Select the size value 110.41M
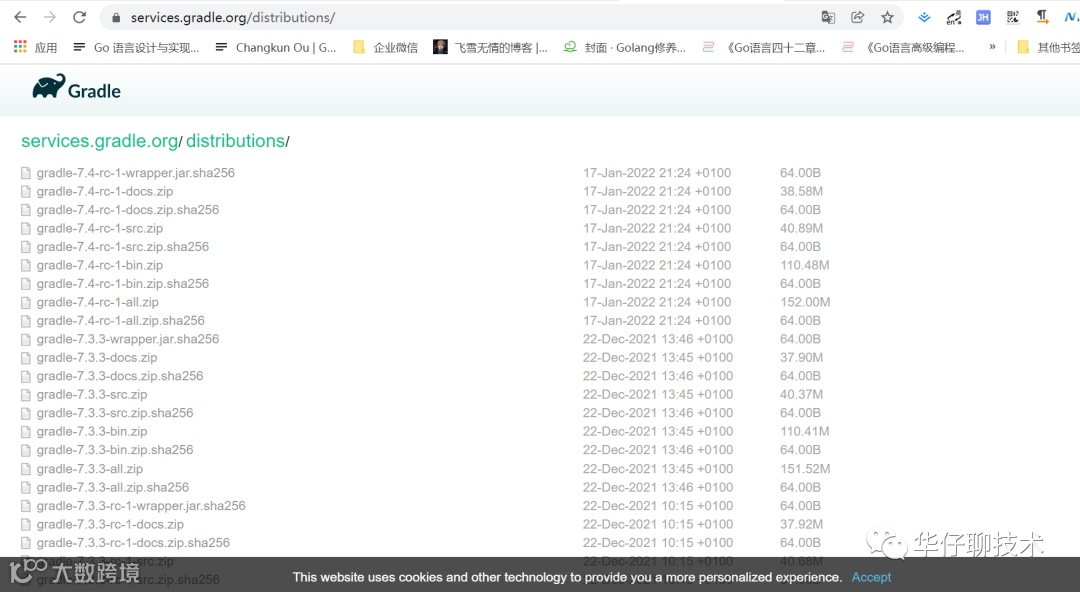This screenshot has width=1080, height=592. point(804,431)
